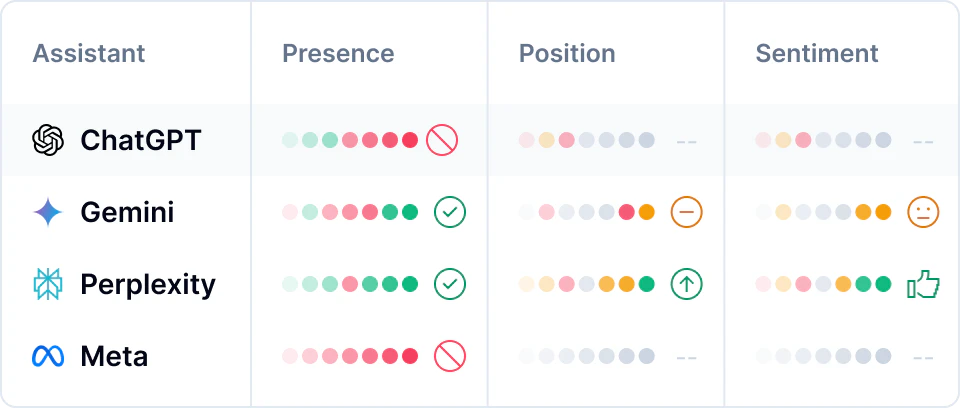The height and width of the screenshot is (408, 960).
Task: Click Meta's red not-present icon
Action: pyautogui.click(x=450, y=356)
